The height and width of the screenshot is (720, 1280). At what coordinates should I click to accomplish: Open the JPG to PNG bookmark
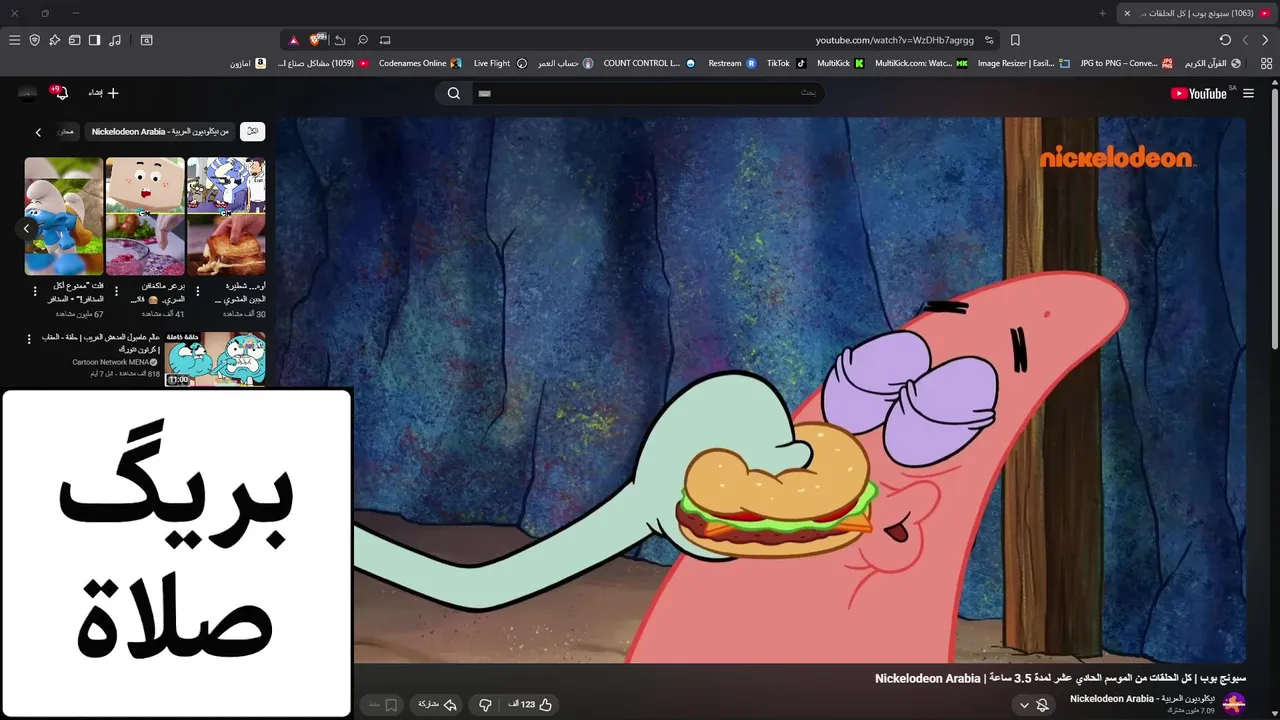click(1126, 63)
